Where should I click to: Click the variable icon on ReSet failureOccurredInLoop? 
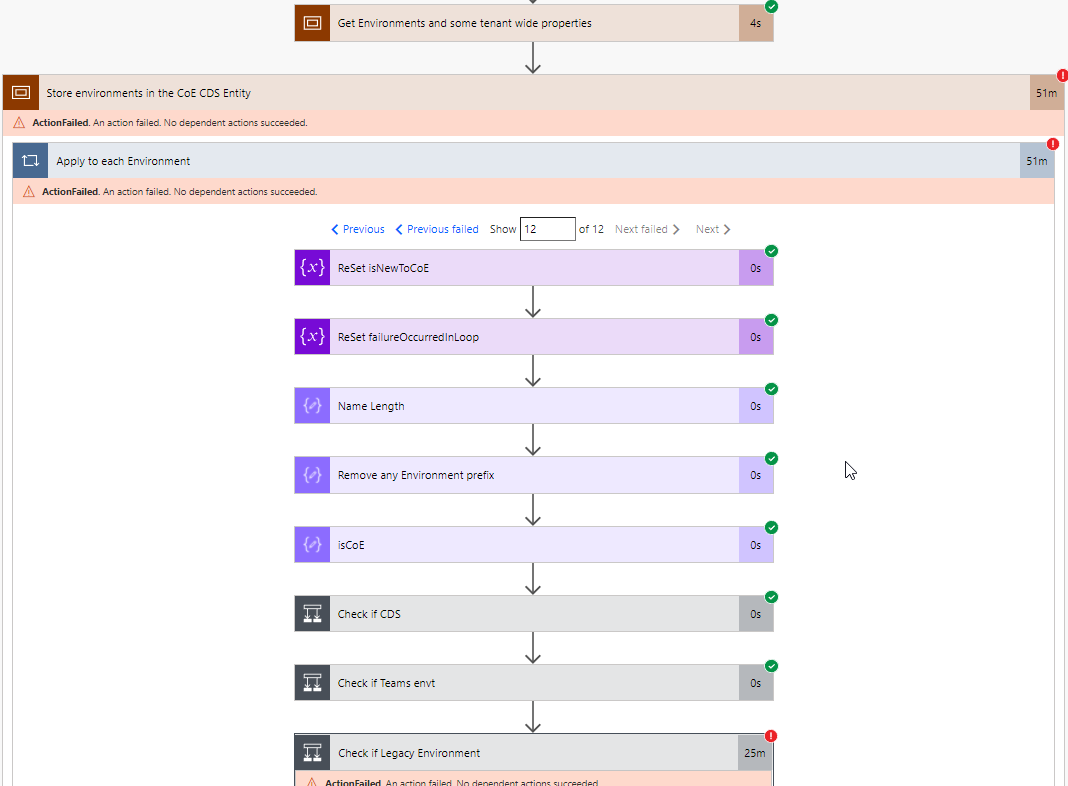(311, 336)
